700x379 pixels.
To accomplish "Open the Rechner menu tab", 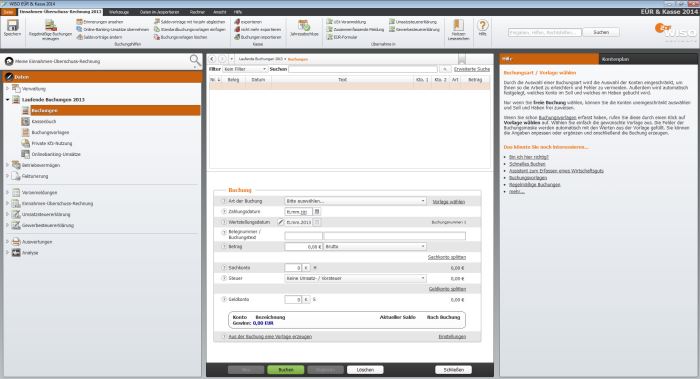I will point(197,12).
